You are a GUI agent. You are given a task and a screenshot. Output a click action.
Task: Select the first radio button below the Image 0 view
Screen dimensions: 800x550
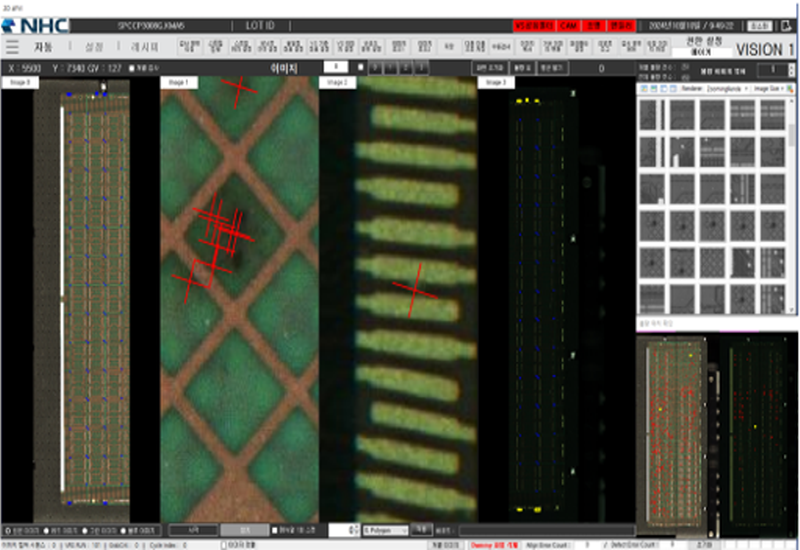coord(7,529)
